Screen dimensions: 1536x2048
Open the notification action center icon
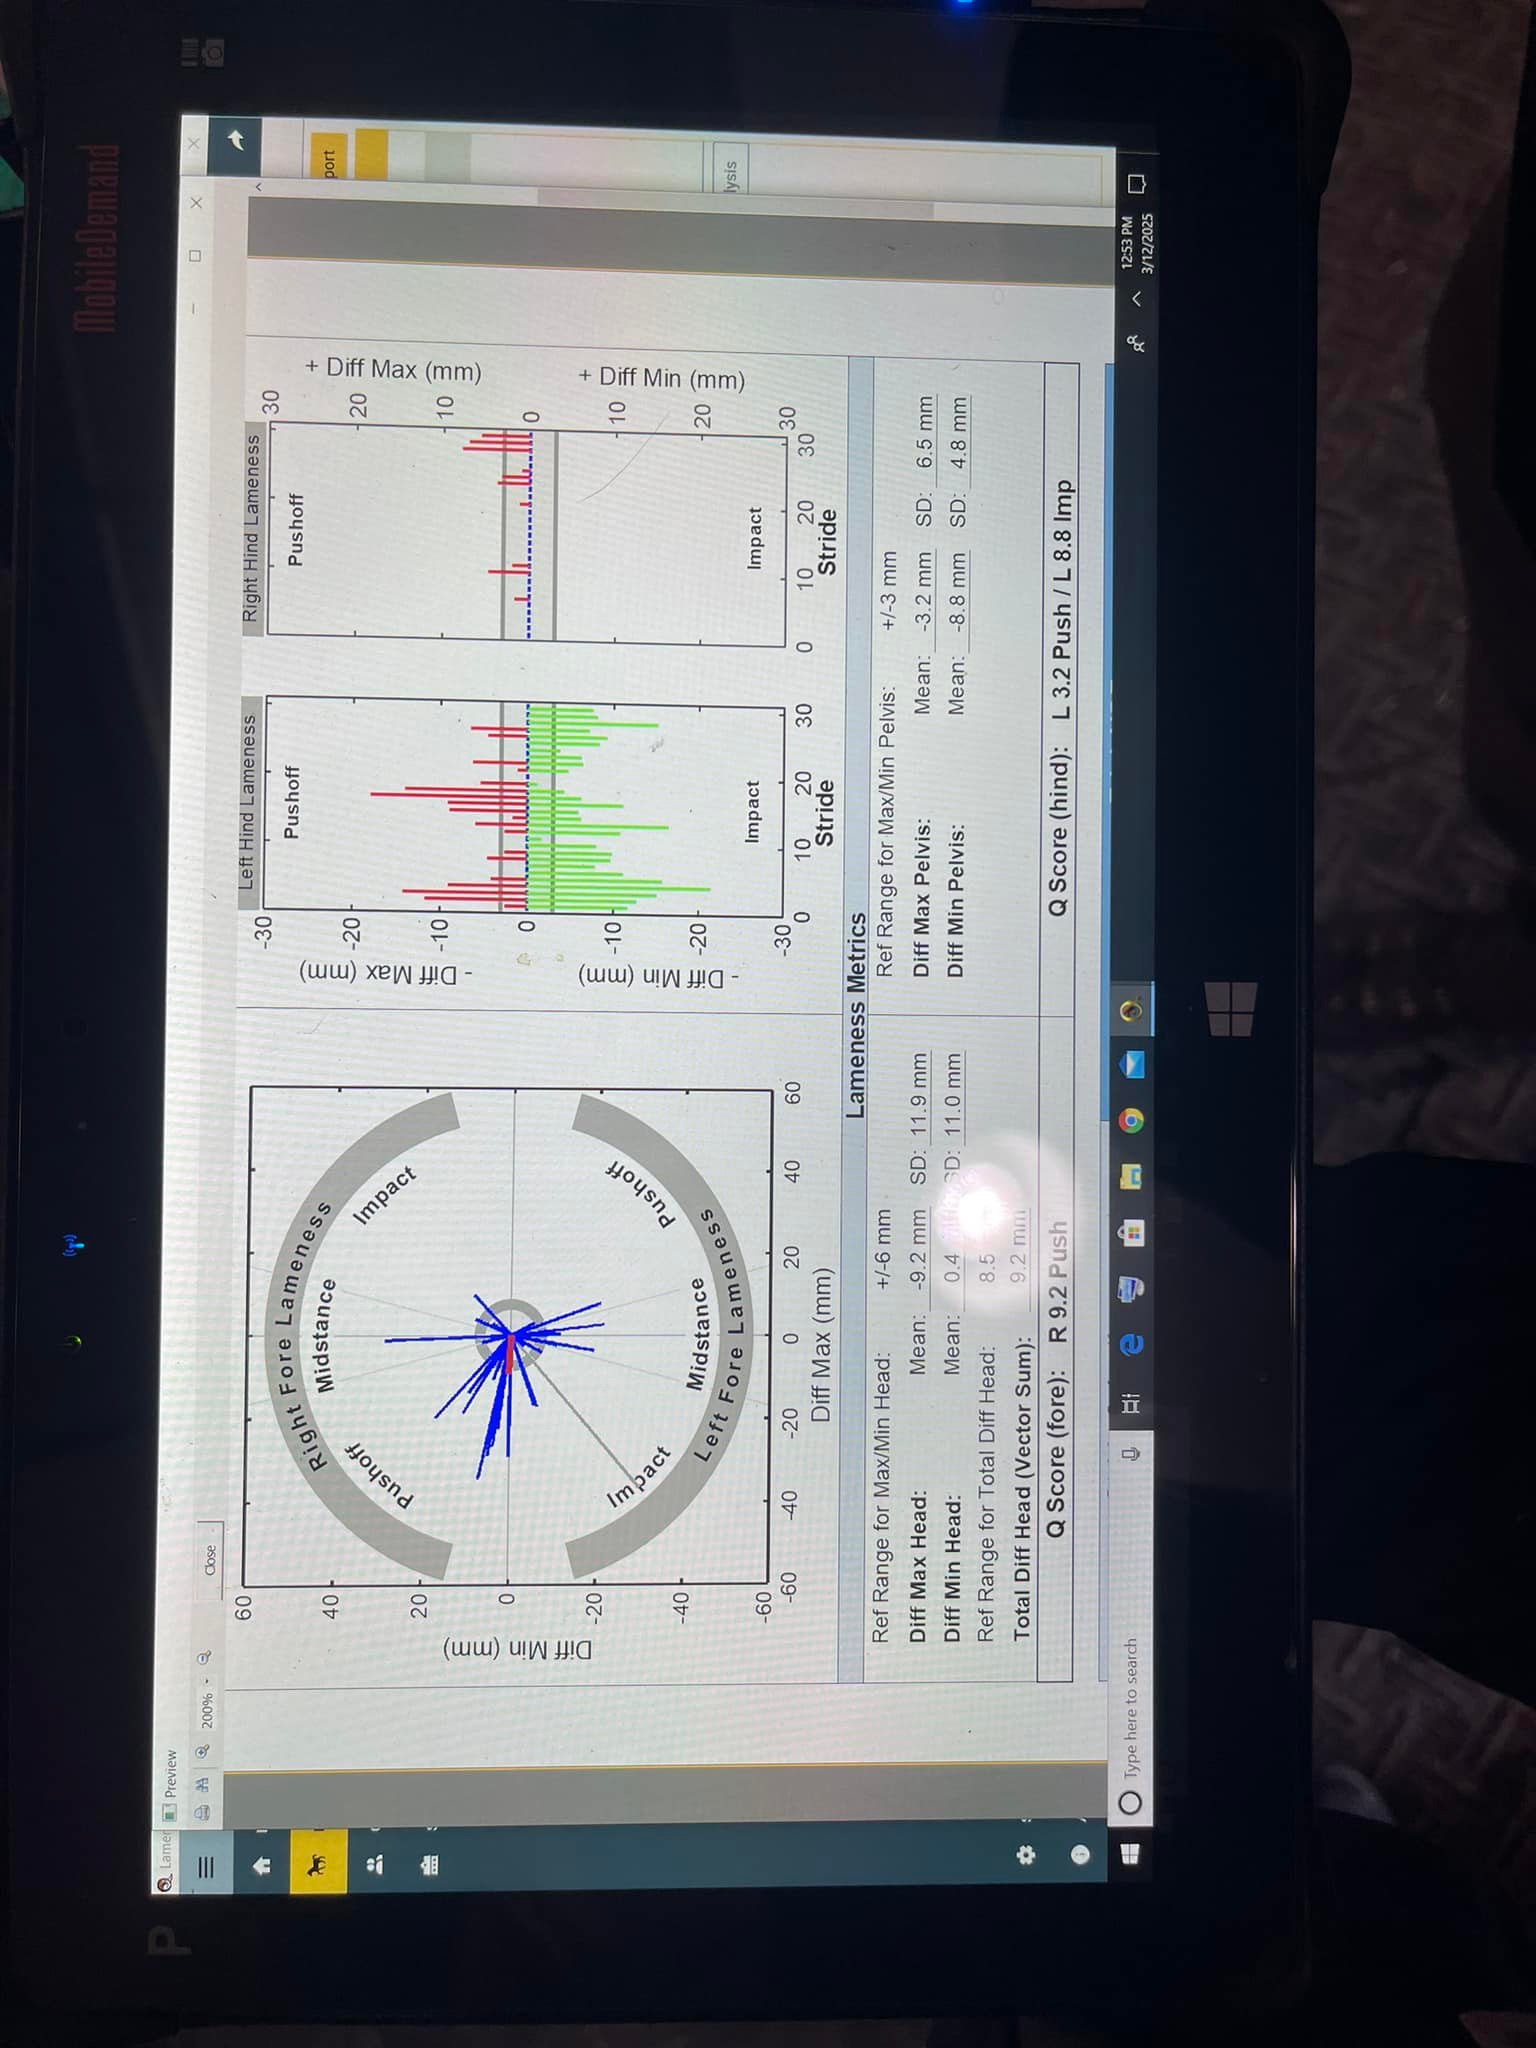coord(1137,185)
